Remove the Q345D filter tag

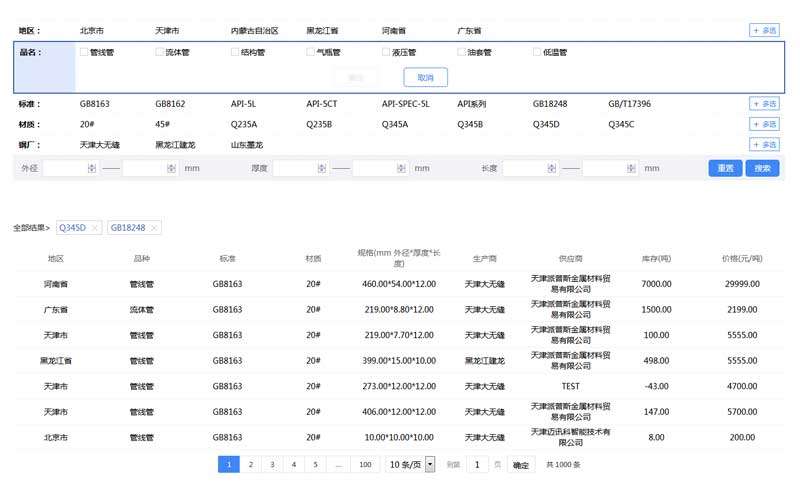[95, 228]
